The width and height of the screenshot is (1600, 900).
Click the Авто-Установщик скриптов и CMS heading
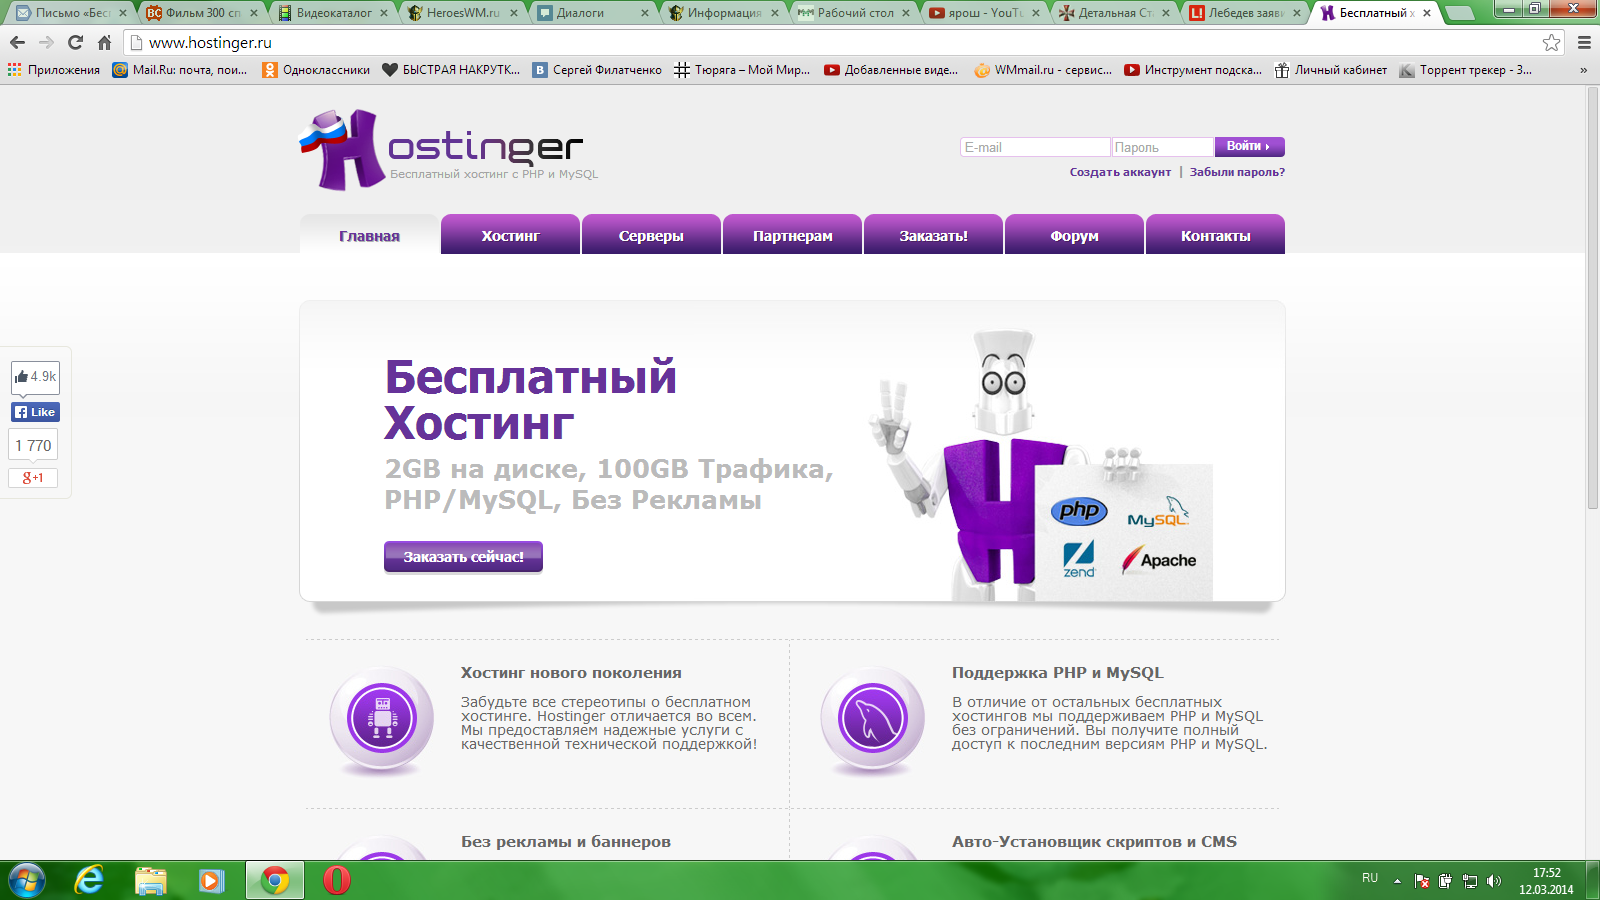click(x=1094, y=842)
